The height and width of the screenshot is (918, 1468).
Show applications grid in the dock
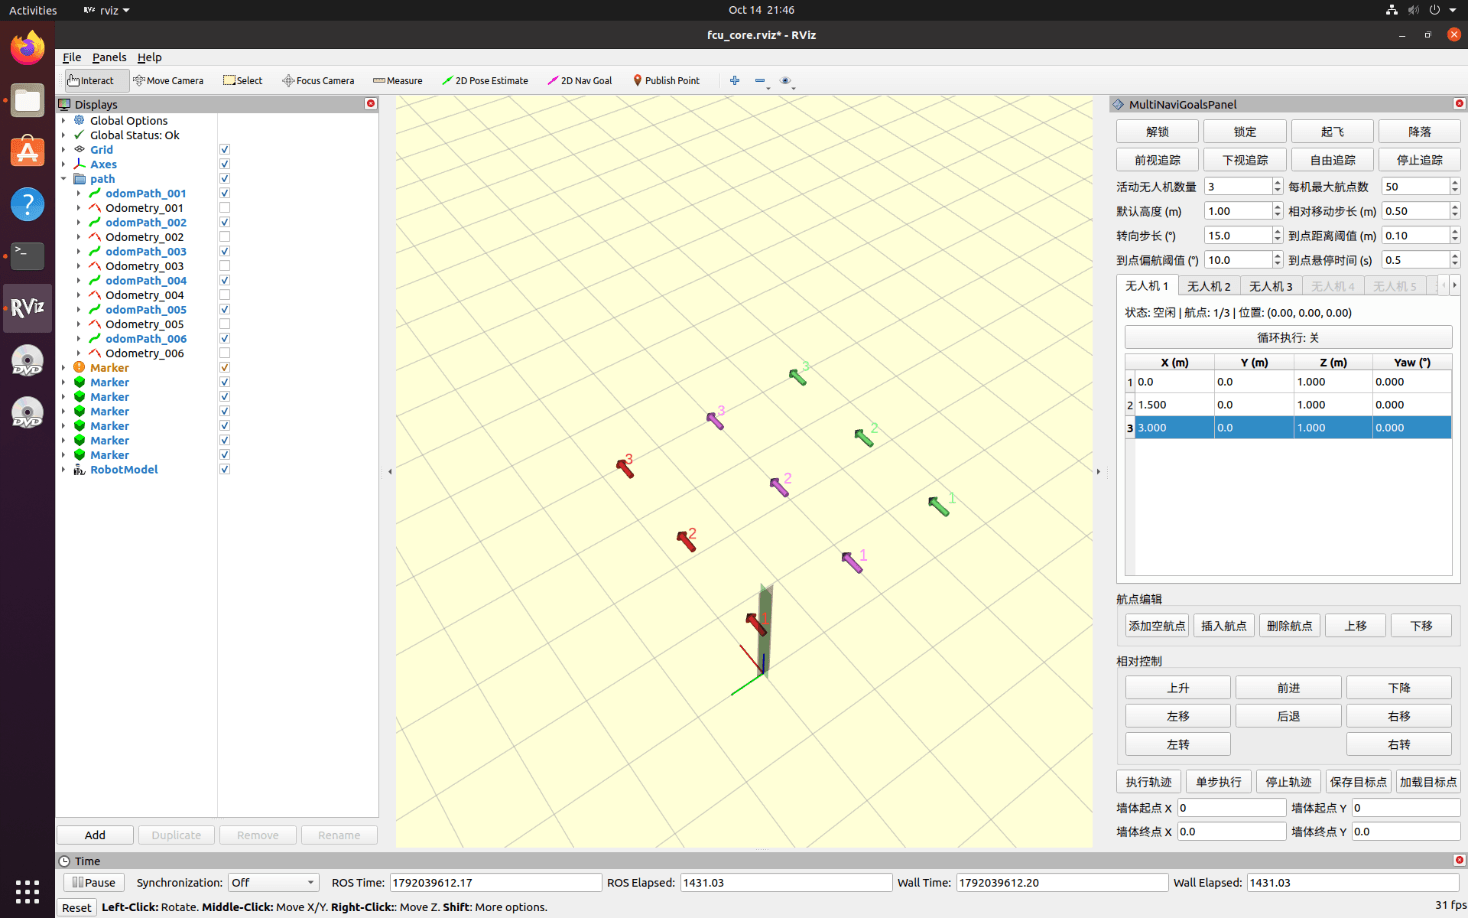point(27,891)
